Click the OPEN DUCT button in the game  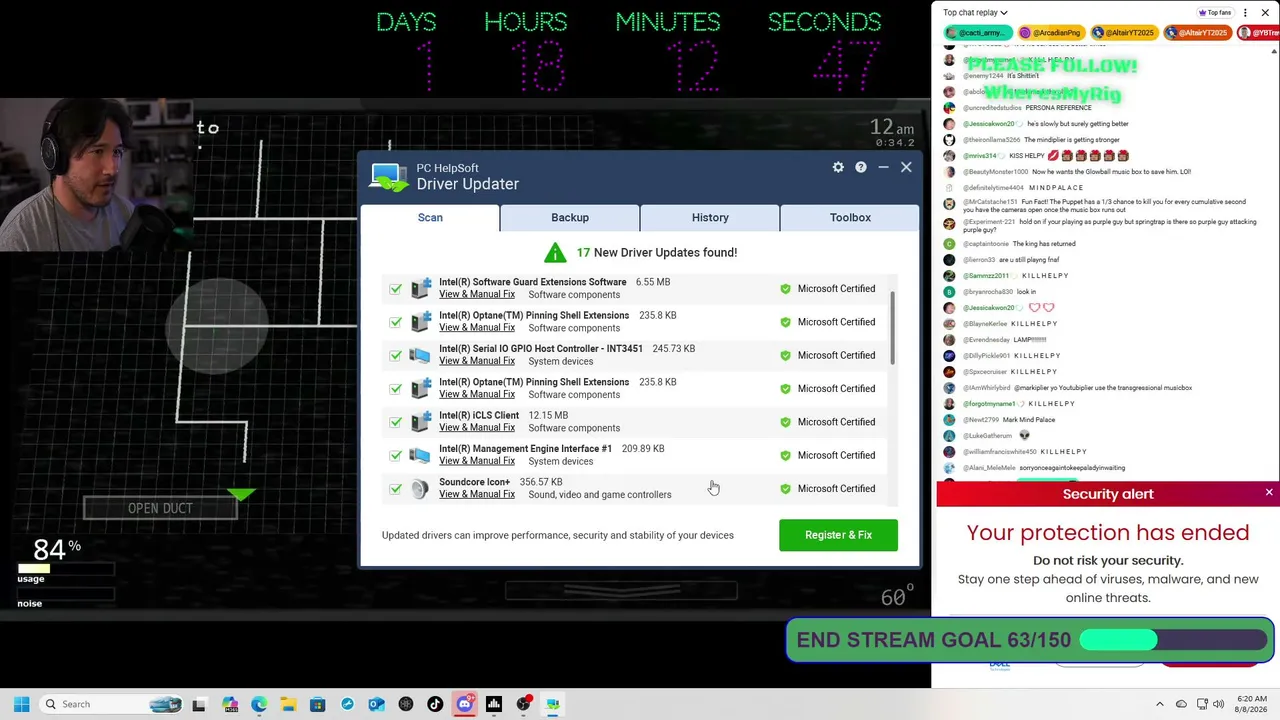tap(160, 508)
